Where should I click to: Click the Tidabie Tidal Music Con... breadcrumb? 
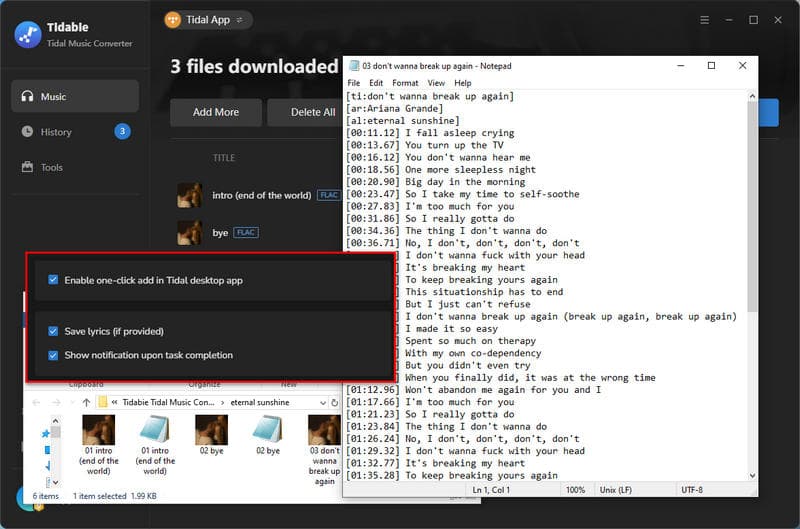pos(168,402)
